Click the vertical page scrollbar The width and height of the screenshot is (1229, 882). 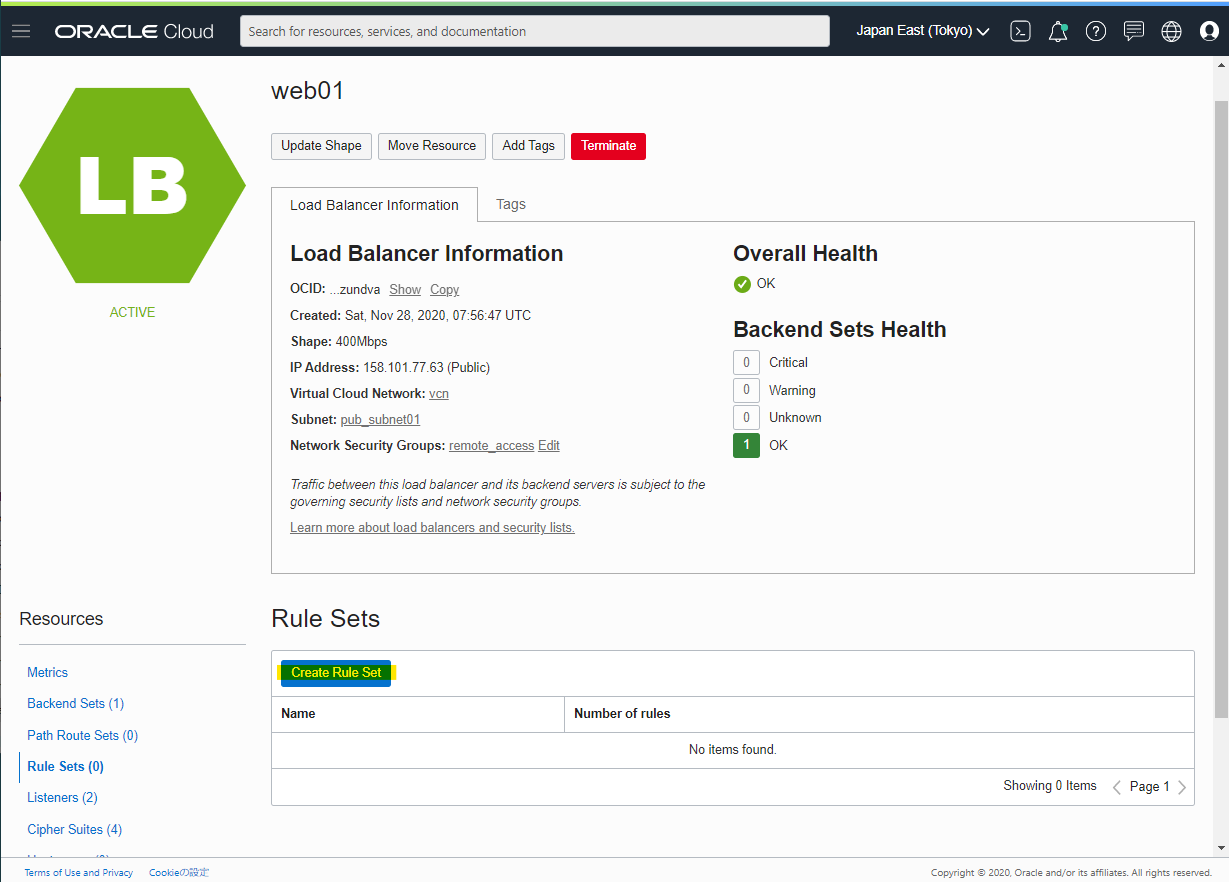pos(1221,408)
